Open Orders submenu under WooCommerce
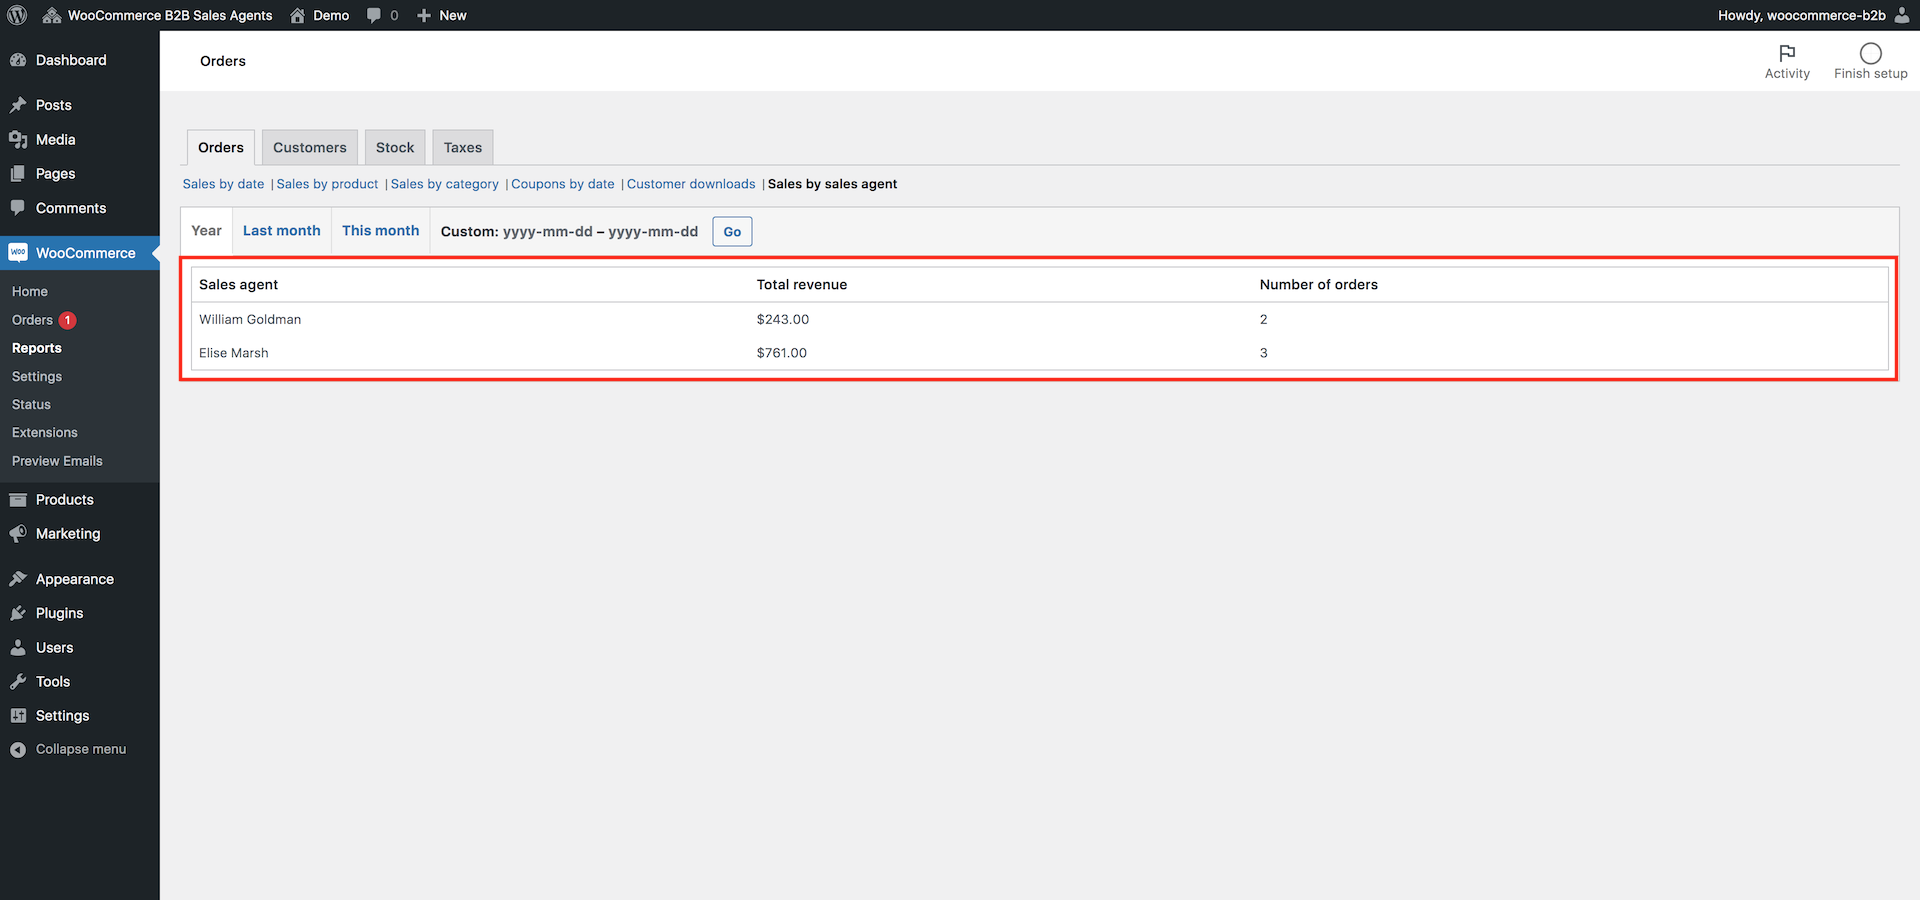1920x900 pixels. click(x=33, y=320)
